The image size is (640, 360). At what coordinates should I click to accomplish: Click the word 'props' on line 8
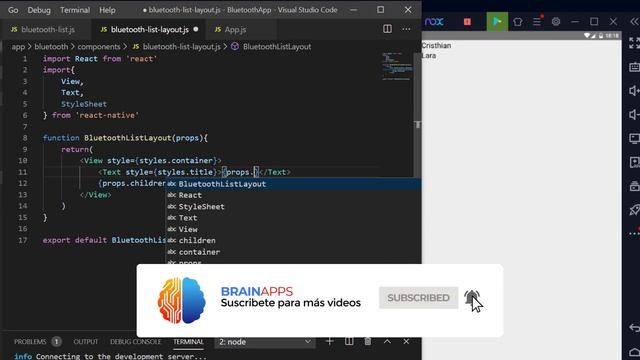pos(187,138)
